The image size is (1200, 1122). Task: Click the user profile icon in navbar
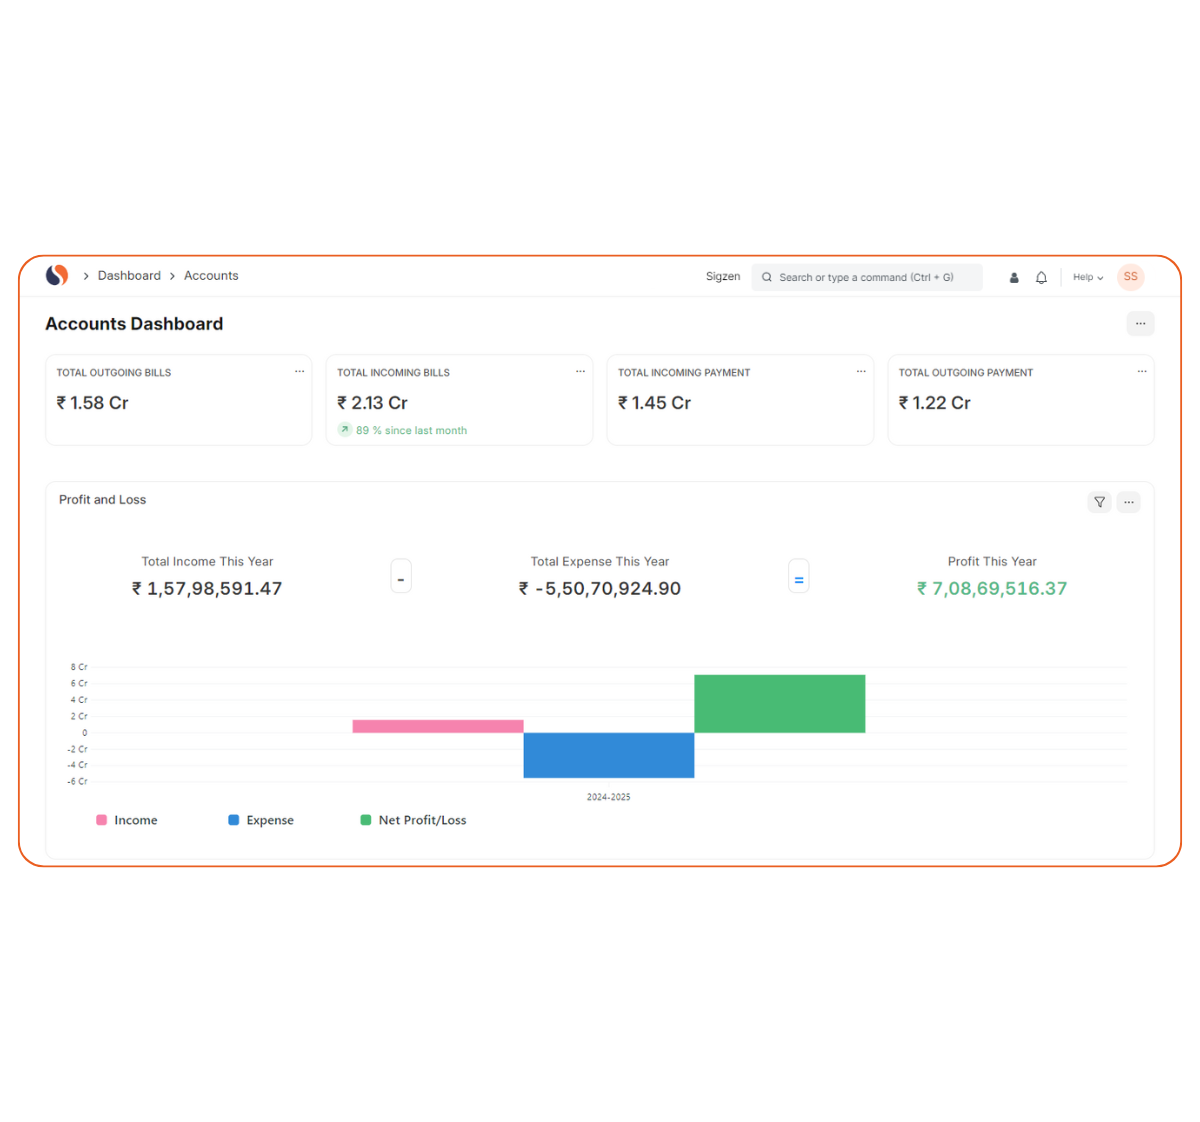point(1014,278)
